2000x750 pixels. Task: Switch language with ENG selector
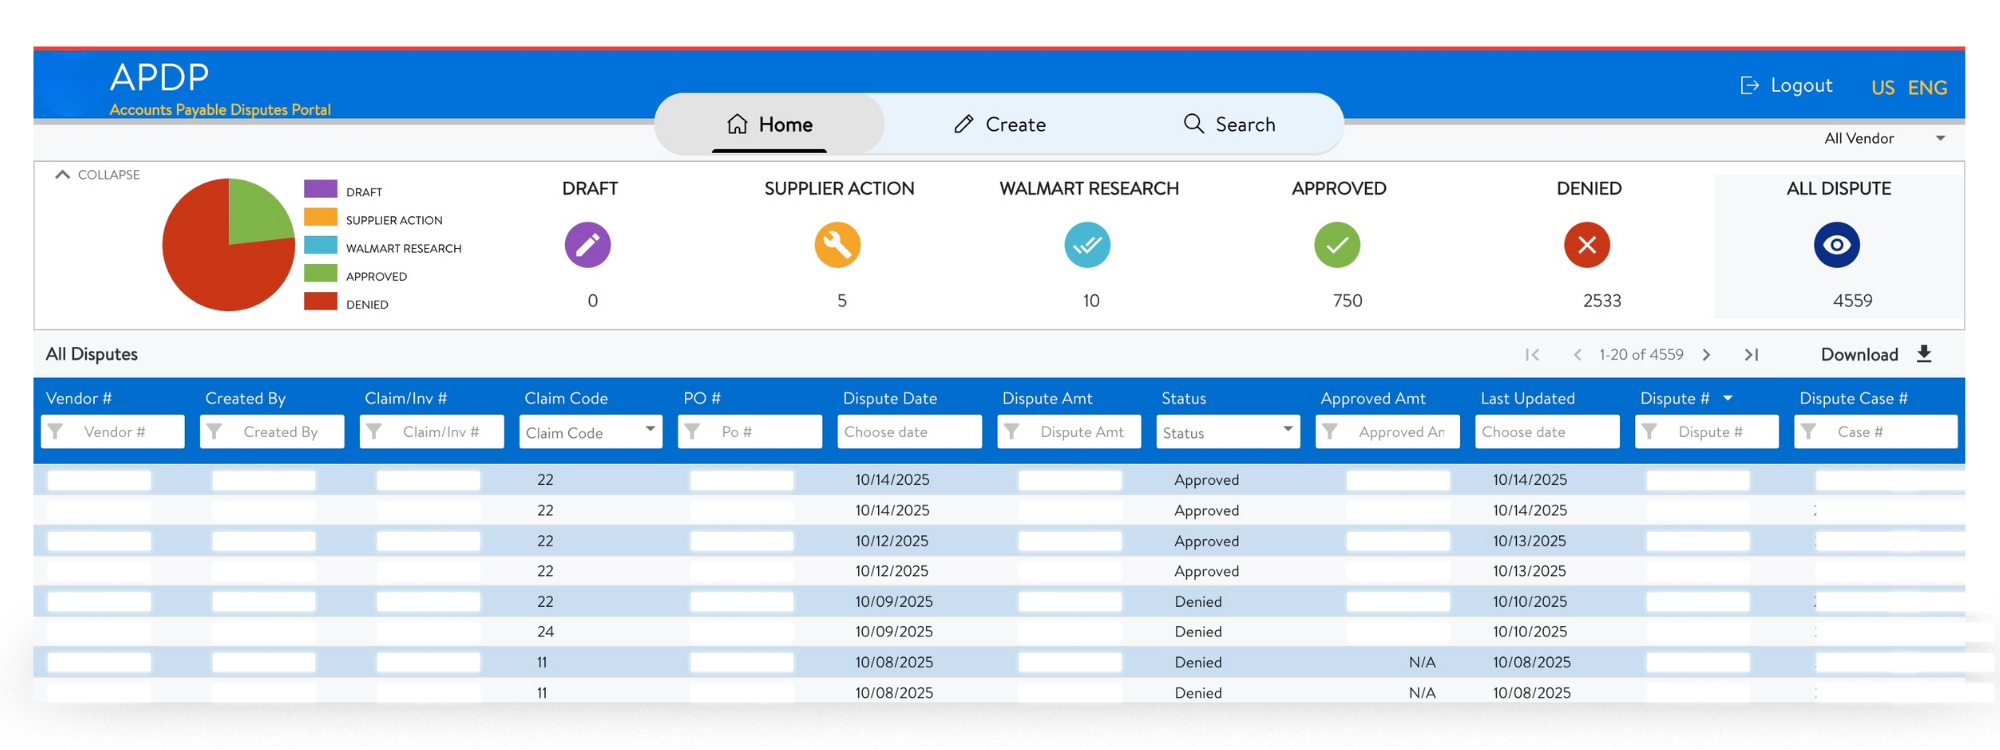click(x=1927, y=88)
